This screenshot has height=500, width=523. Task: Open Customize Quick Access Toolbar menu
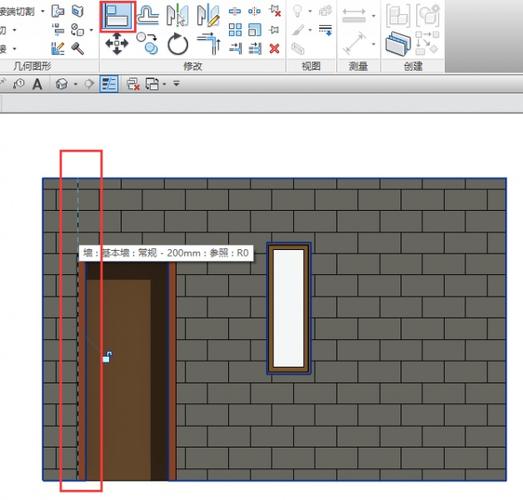pos(176,84)
